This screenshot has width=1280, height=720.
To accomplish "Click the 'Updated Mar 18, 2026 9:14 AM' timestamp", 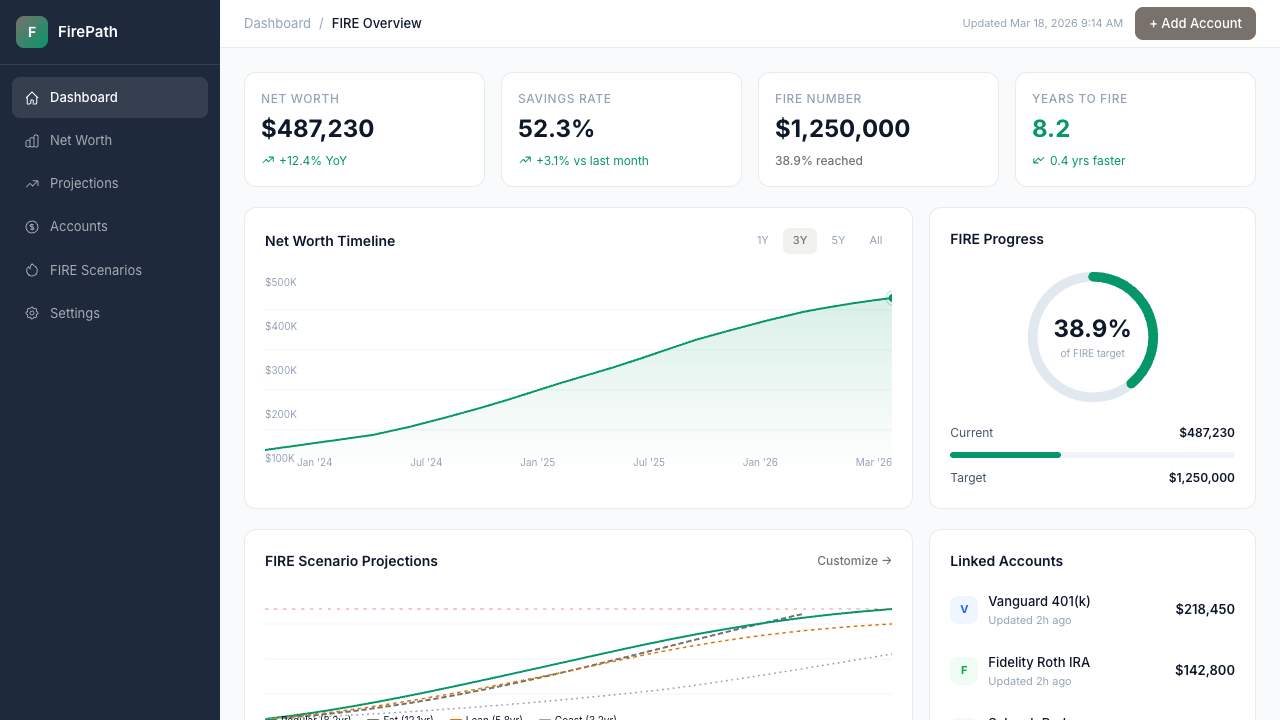I will click(1043, 23).
